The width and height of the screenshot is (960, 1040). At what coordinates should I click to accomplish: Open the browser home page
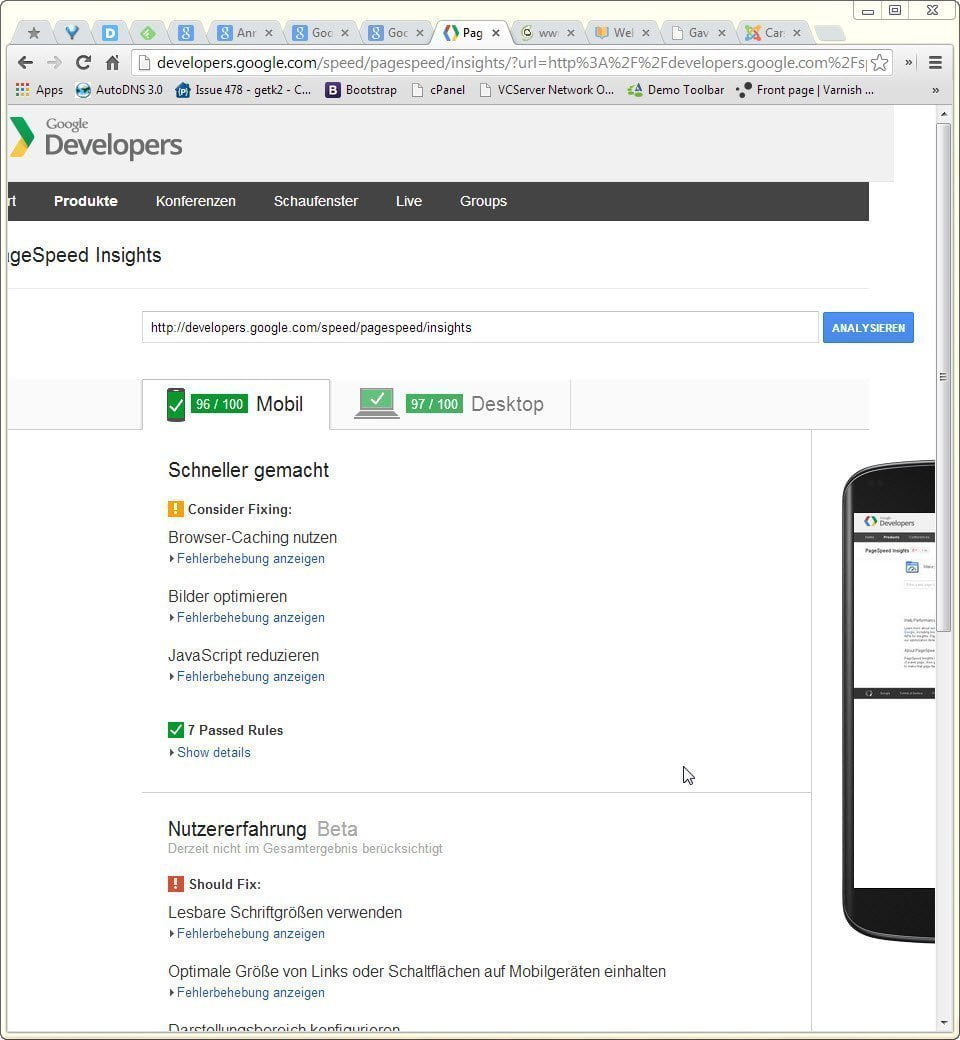(113, 62)
